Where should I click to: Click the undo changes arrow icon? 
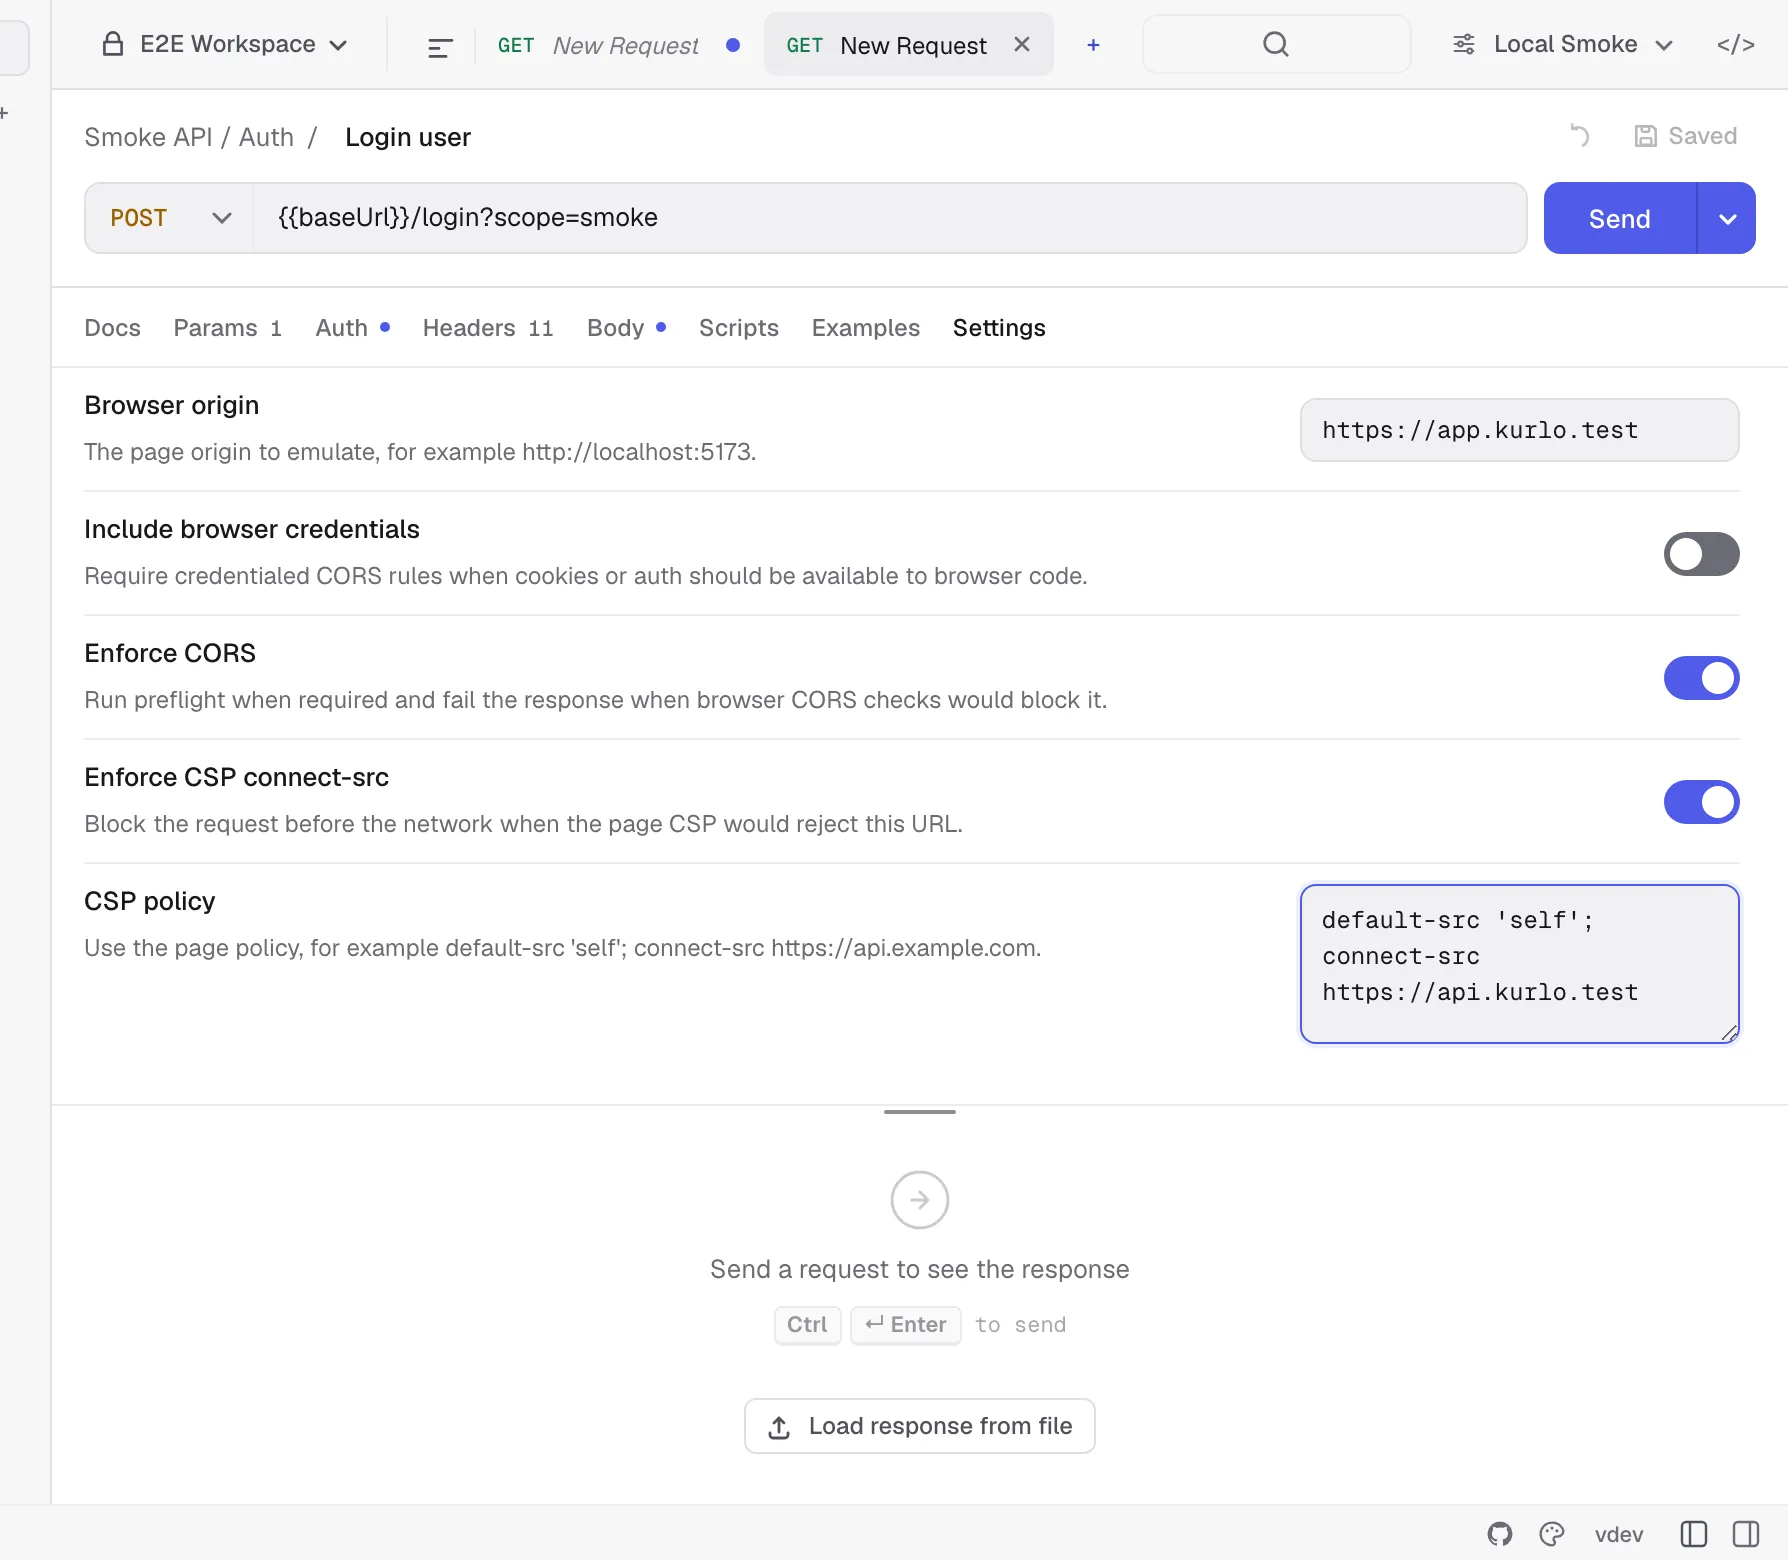pyautogui.click(x=1579, y=135)
